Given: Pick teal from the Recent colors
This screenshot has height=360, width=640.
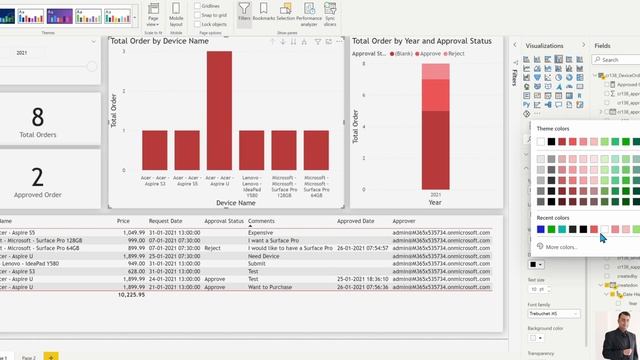Looking at the screenshot, I should 562,229.
